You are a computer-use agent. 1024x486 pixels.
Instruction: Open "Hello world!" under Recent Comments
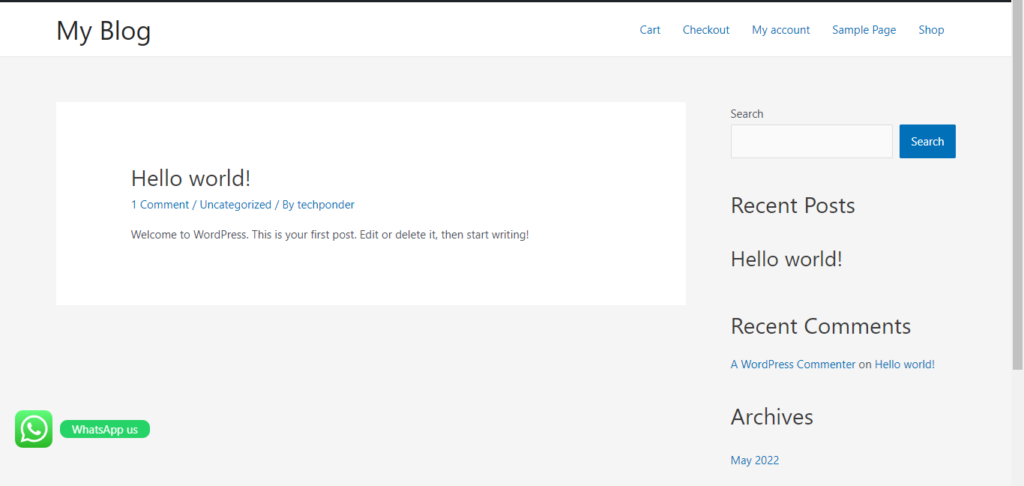coord(904,365)
